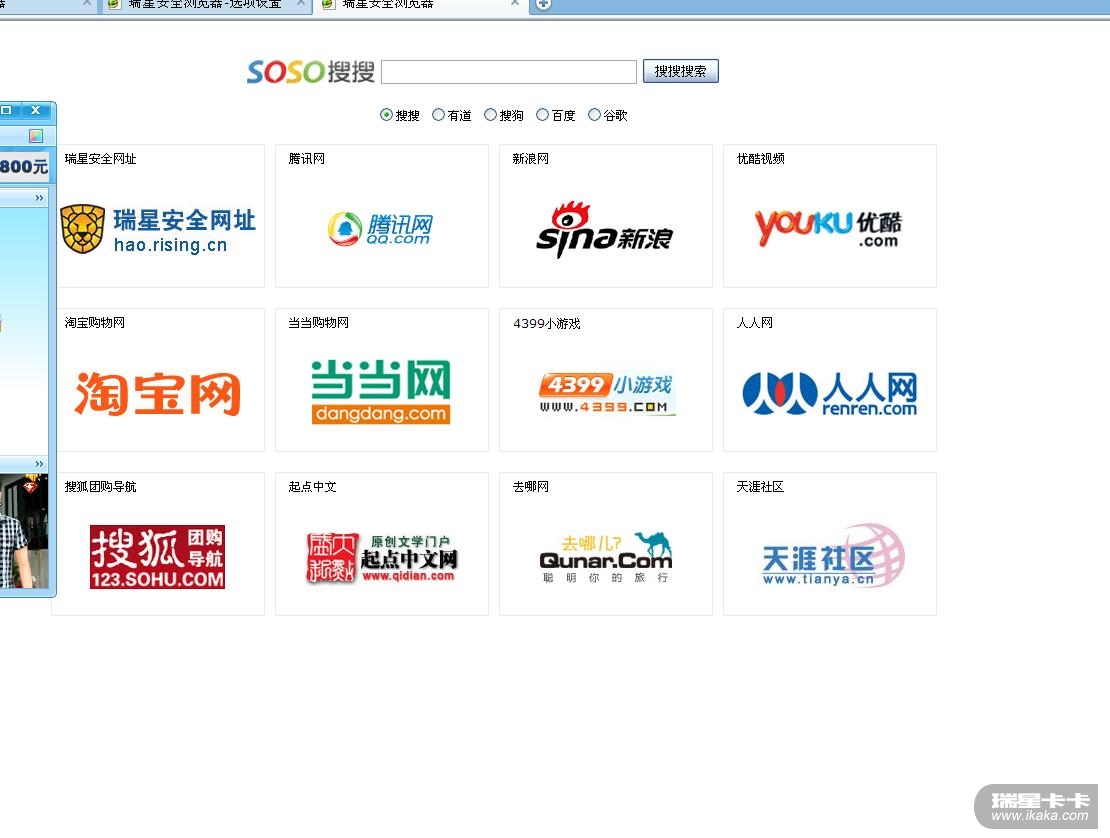Image resolution: width=1110 pixels, height=838 pixels.
Task: Click the 腾讯网 title text
Action: tap(307, 159)
